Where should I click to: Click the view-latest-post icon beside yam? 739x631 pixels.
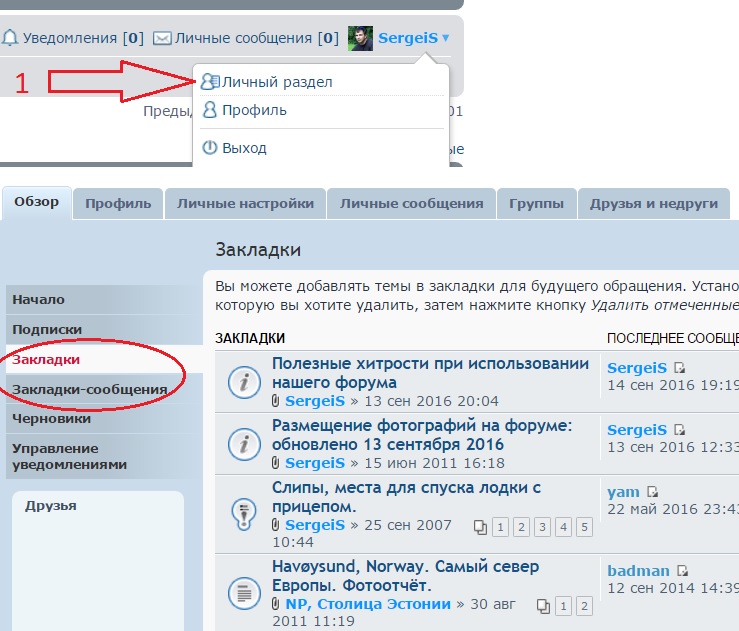[x=653, y=492]
